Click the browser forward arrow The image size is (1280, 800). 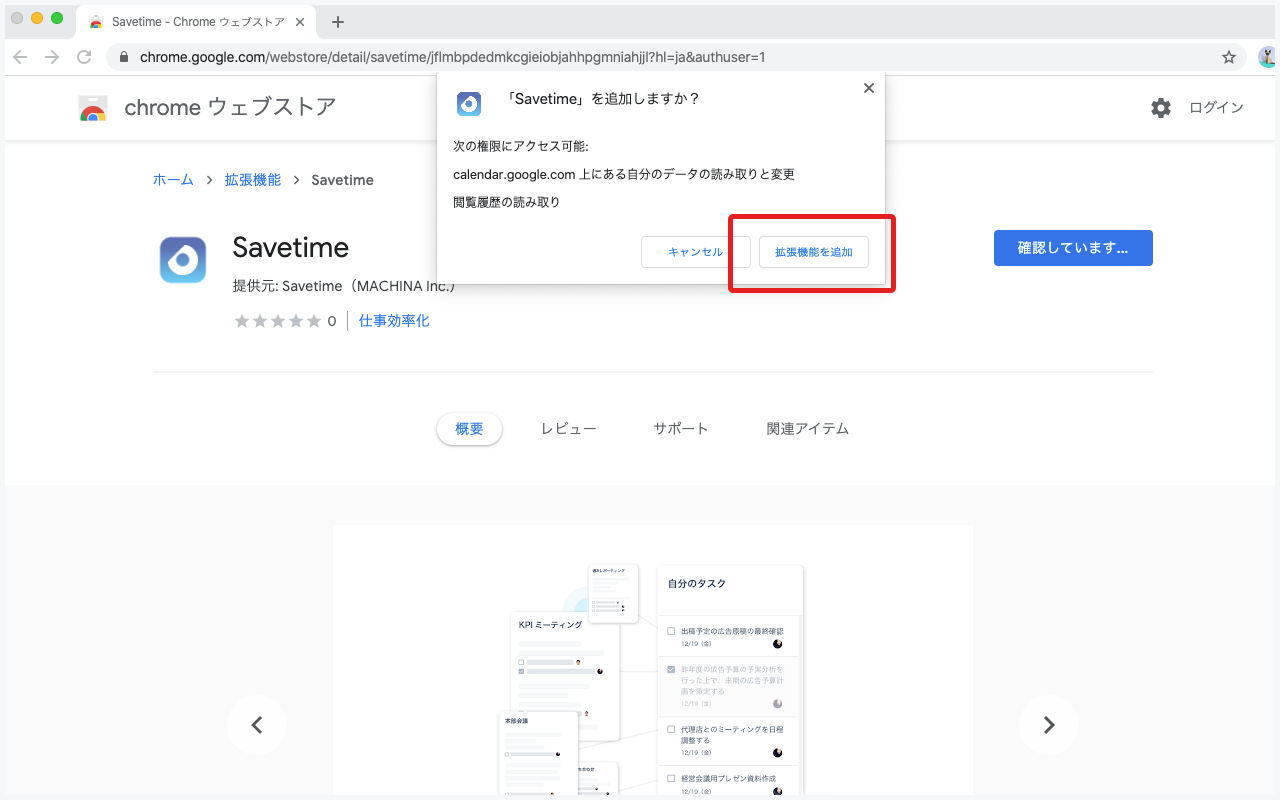click(52, 57)
